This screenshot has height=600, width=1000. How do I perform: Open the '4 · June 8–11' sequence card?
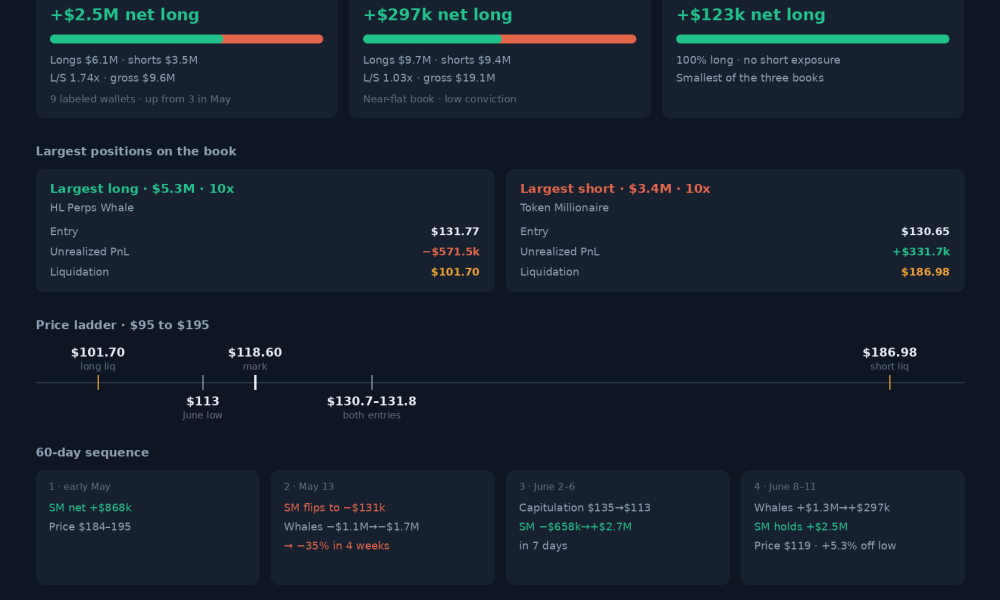click(853, 527)
